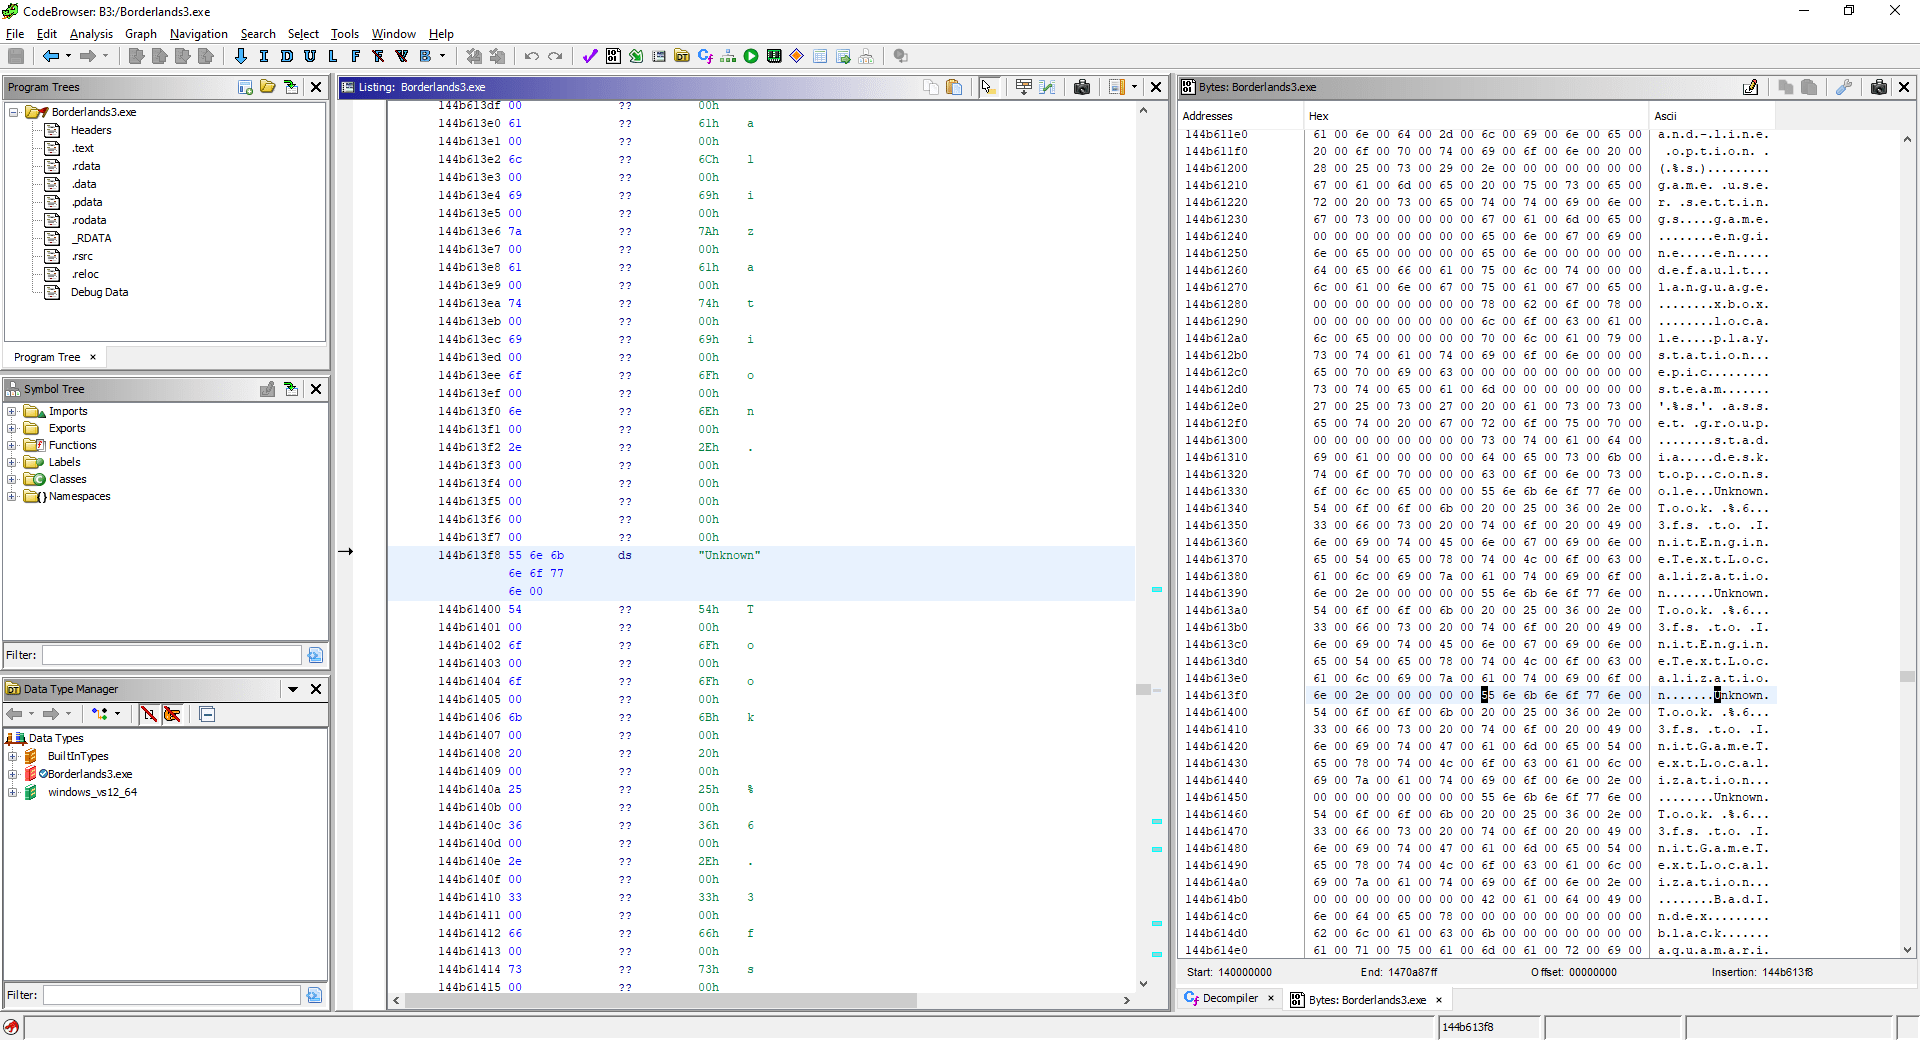Toggle hover mode in the Listing panel
1920x1040 pixels.
[989, 88]
